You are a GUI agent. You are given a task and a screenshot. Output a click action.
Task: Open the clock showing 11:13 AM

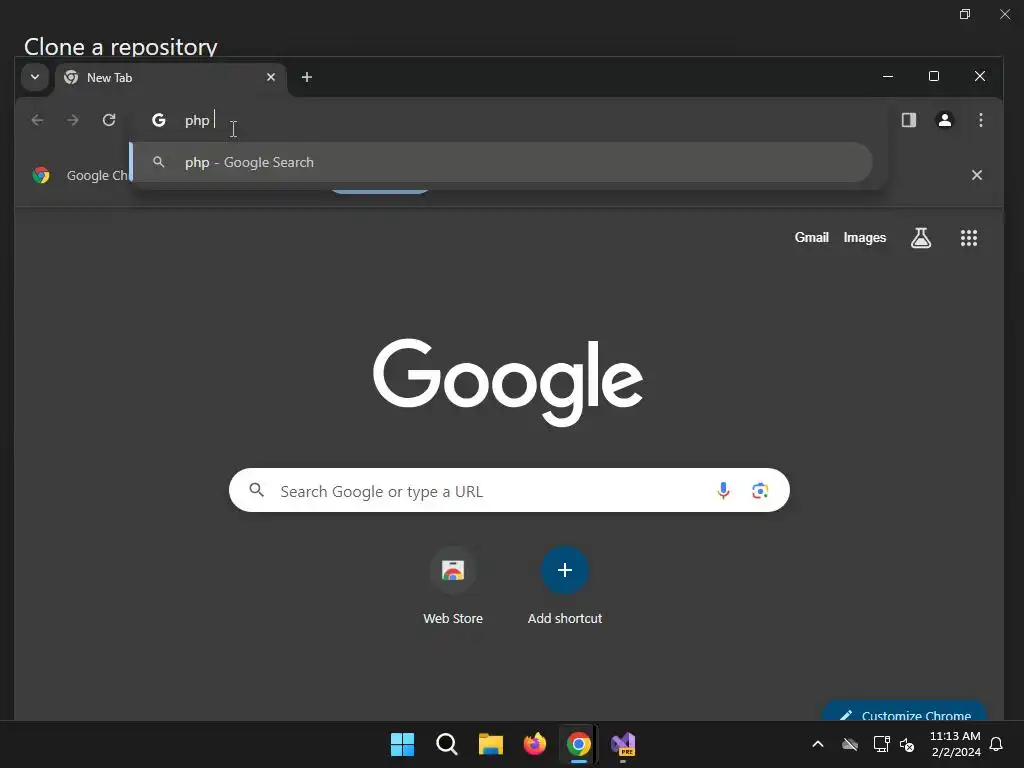point(955,744)
